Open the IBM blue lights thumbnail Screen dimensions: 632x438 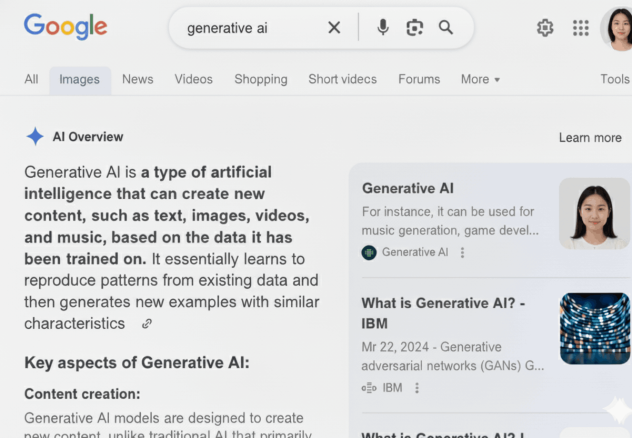tap(595, 328)
